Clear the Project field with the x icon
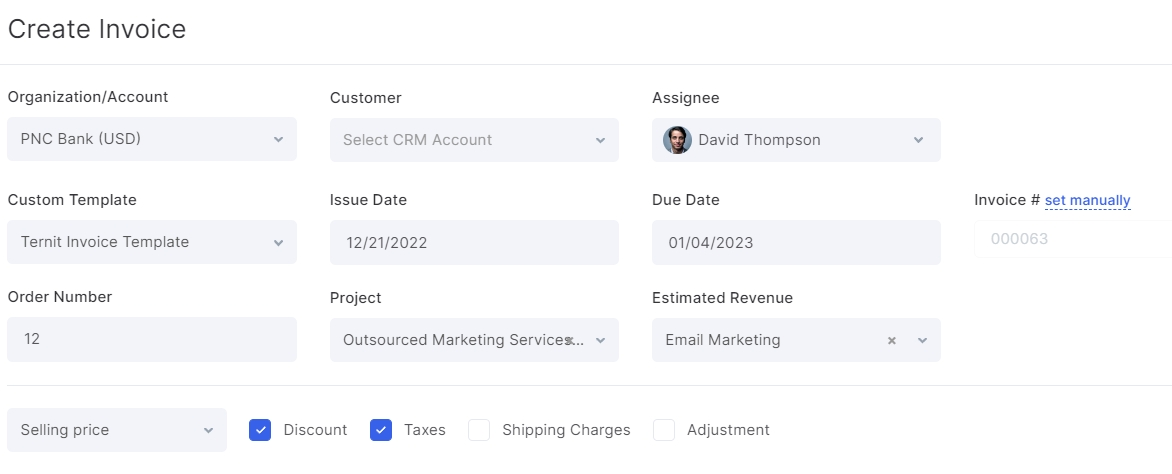The image size is (1172, 474). click(x=570, y=341)
